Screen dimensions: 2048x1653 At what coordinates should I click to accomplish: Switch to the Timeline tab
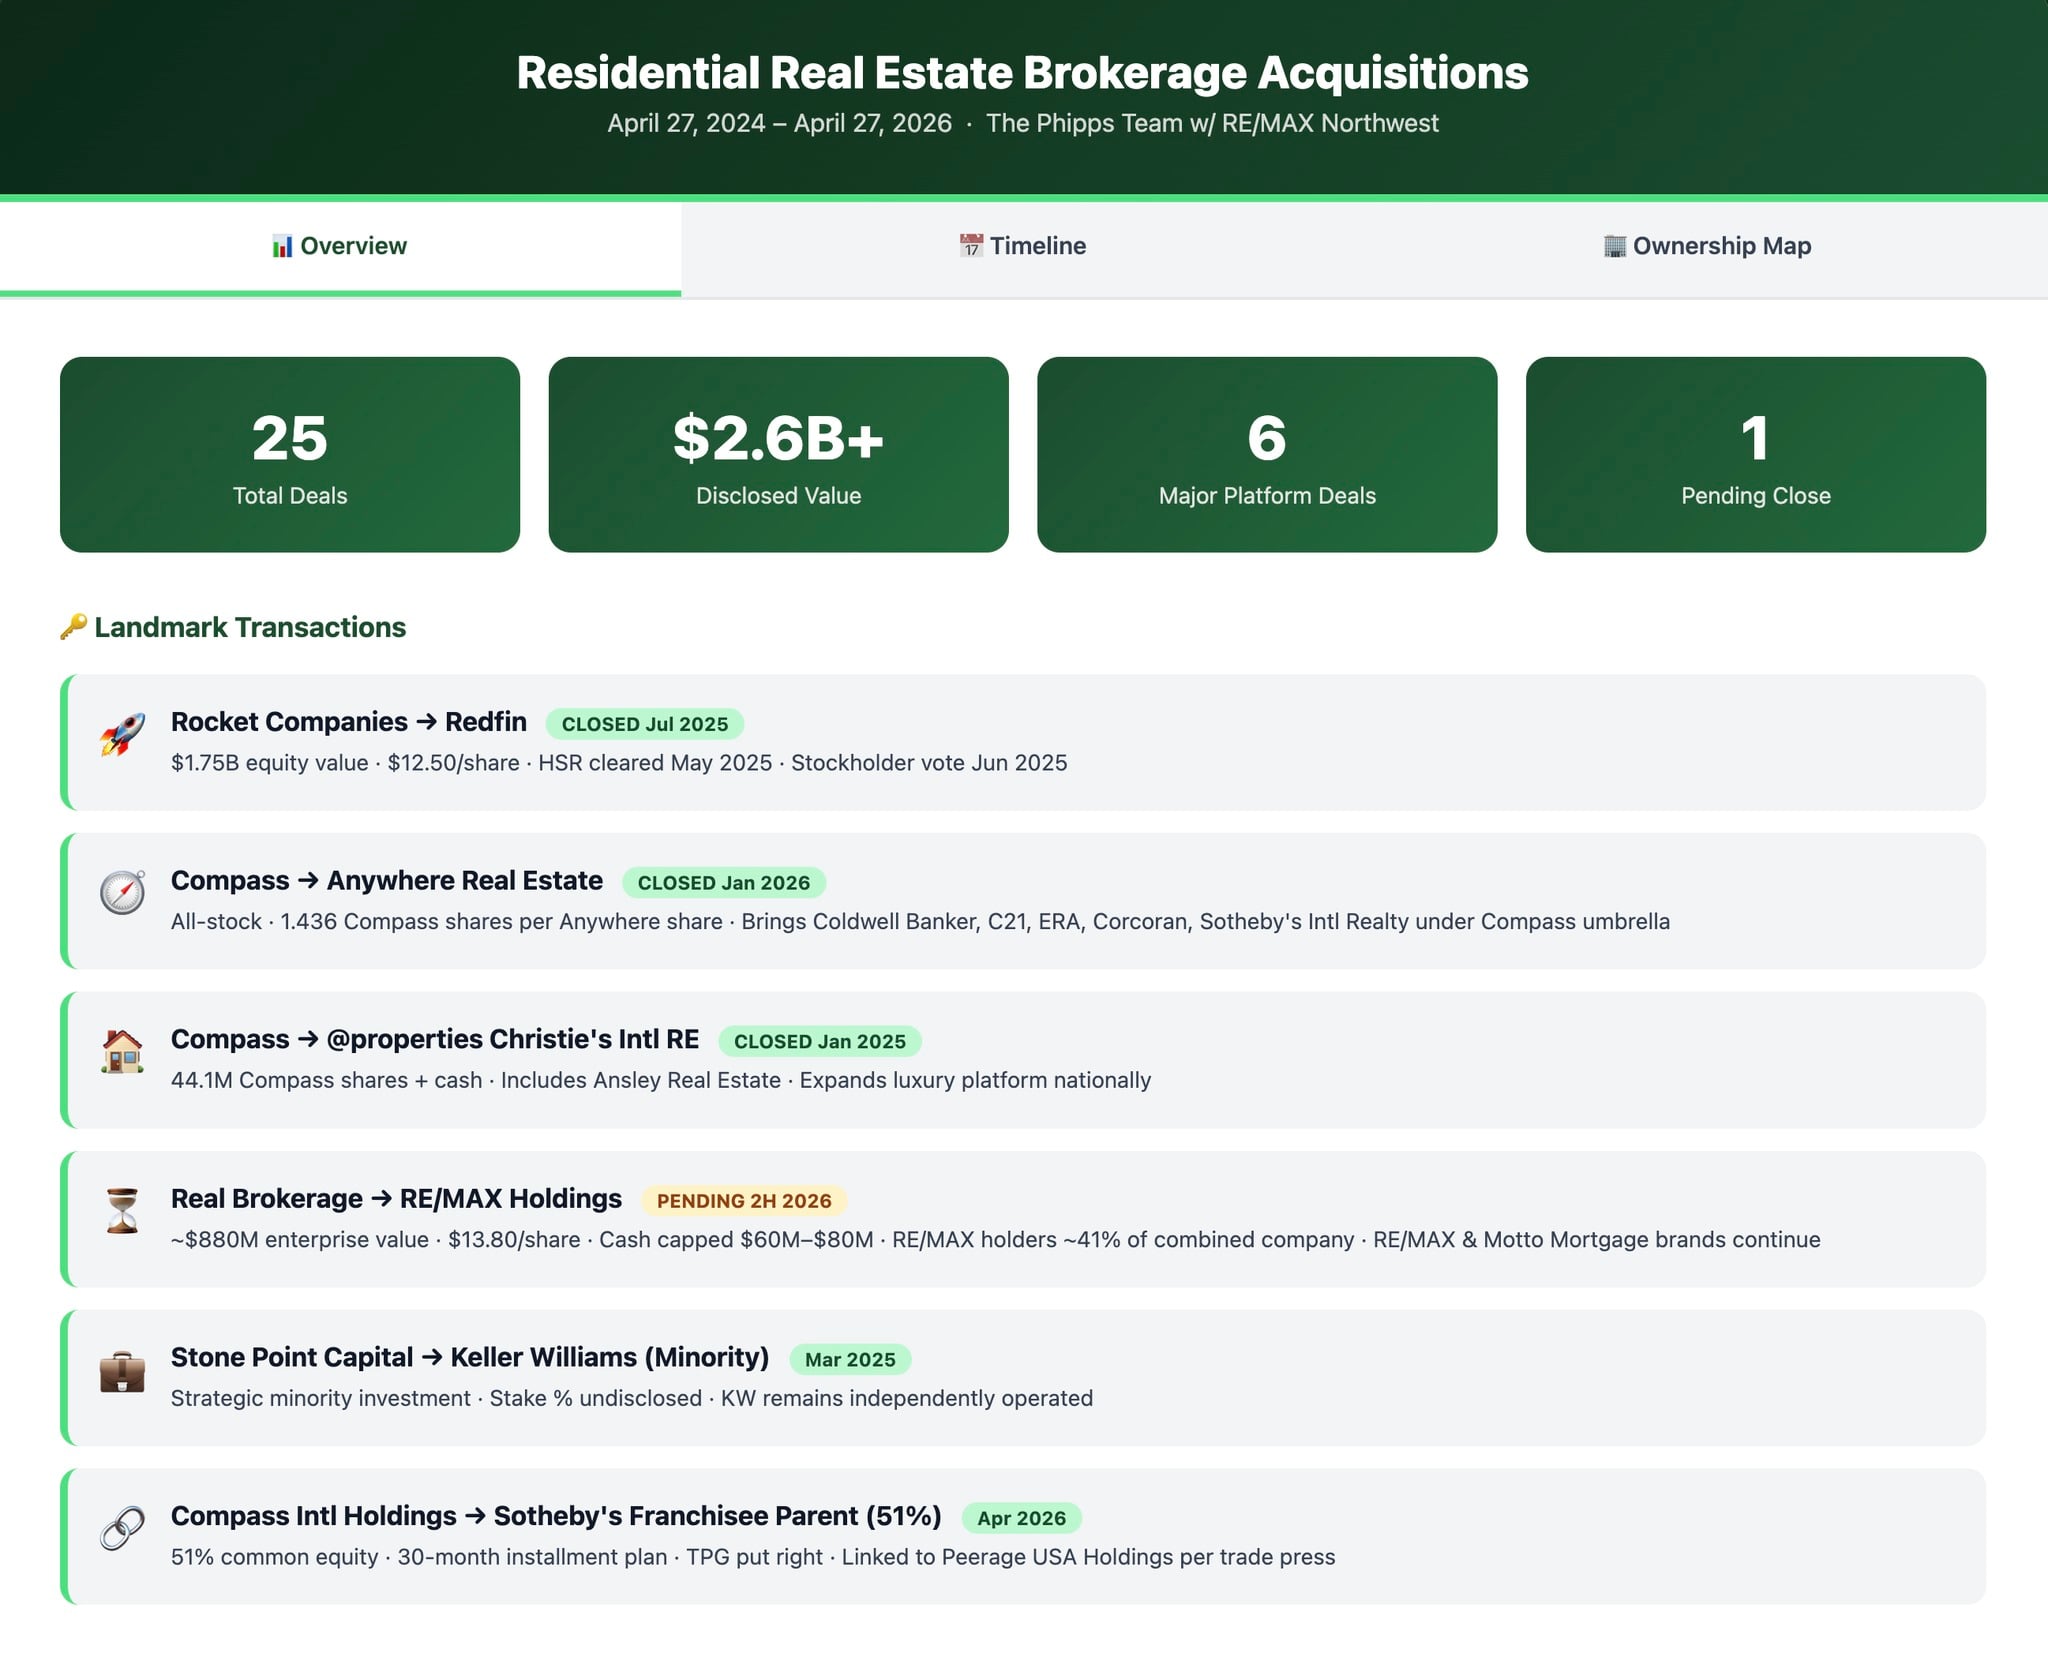pos(1024,246)
